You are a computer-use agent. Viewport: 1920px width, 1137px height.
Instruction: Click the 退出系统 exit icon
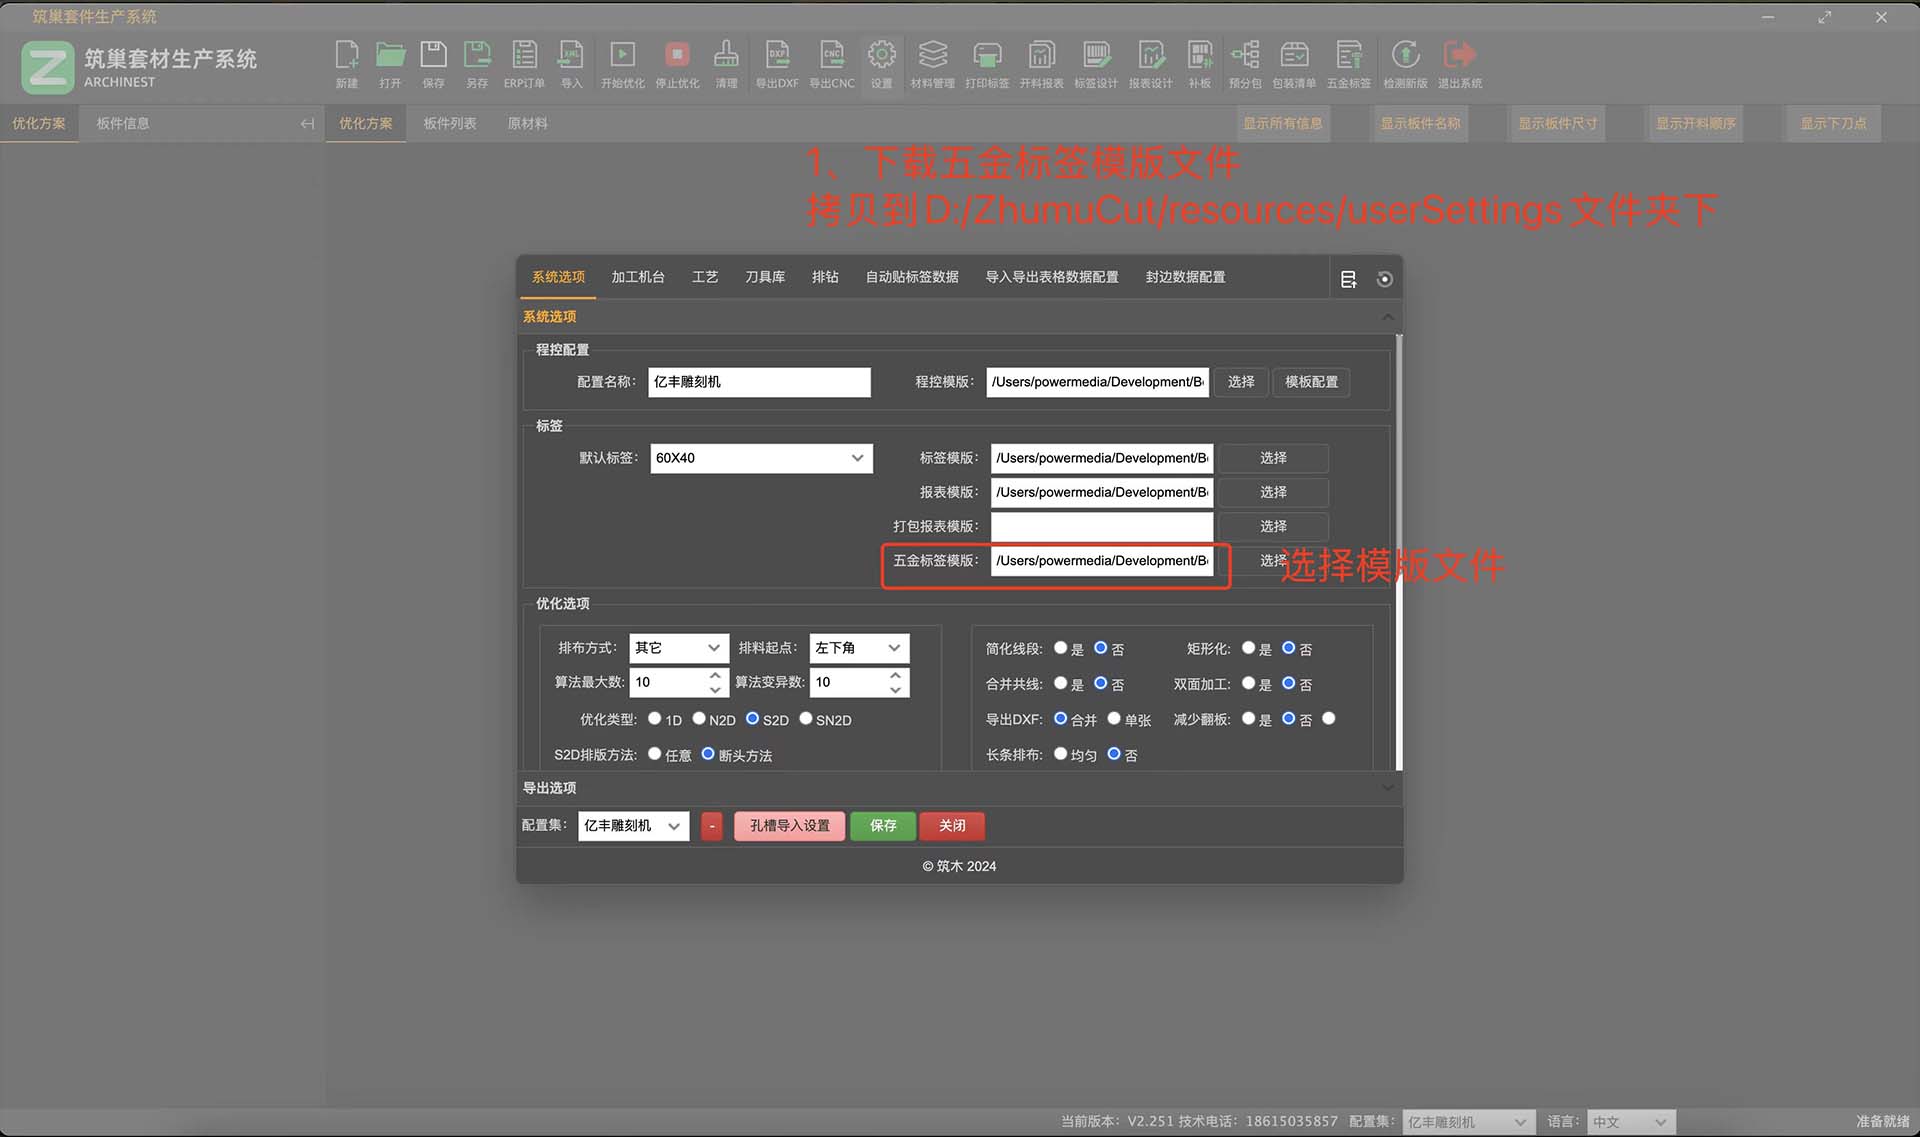pyautogui.click(x=1460, y=64)
